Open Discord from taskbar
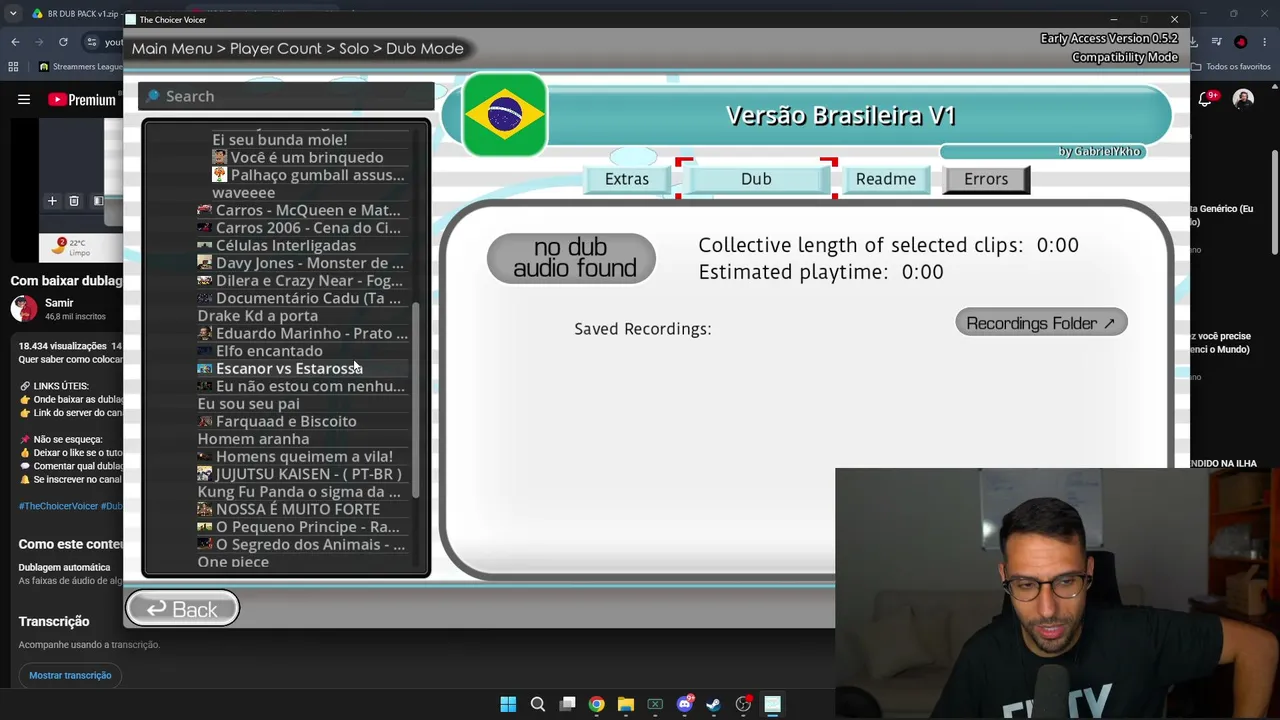 pyautogui.click(x=684, y=705)
